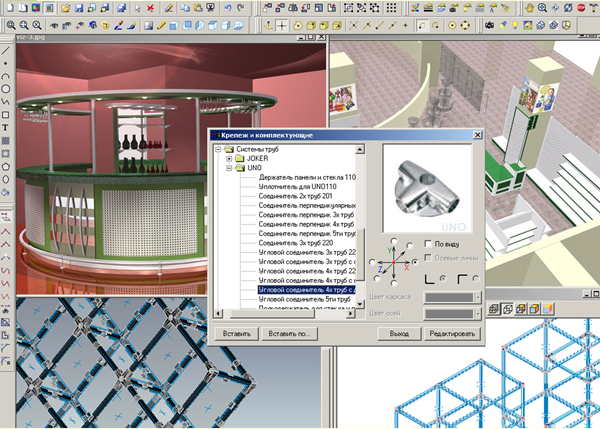This screenshot has height=429, width=600.
Task: Click the red delete X toolbar icon
Action: [150, 7]
